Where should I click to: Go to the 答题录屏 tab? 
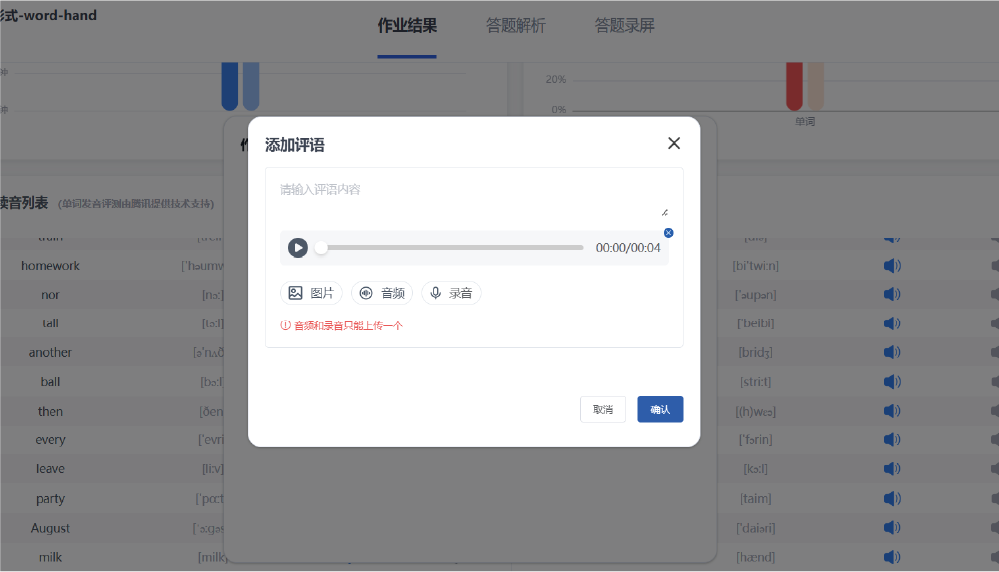coord(625,26)
